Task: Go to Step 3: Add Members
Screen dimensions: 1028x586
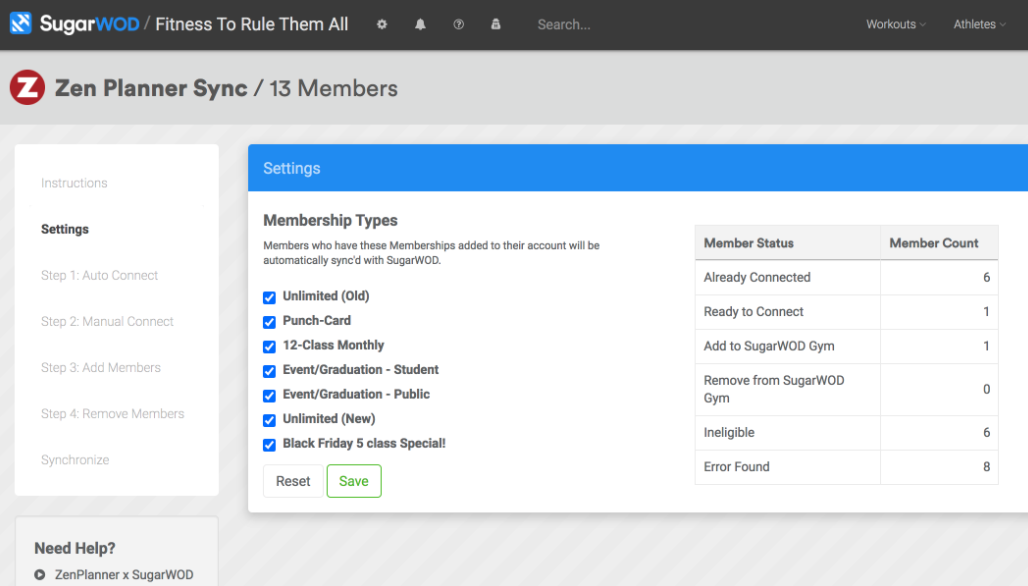Action: [x=101, y=368]
